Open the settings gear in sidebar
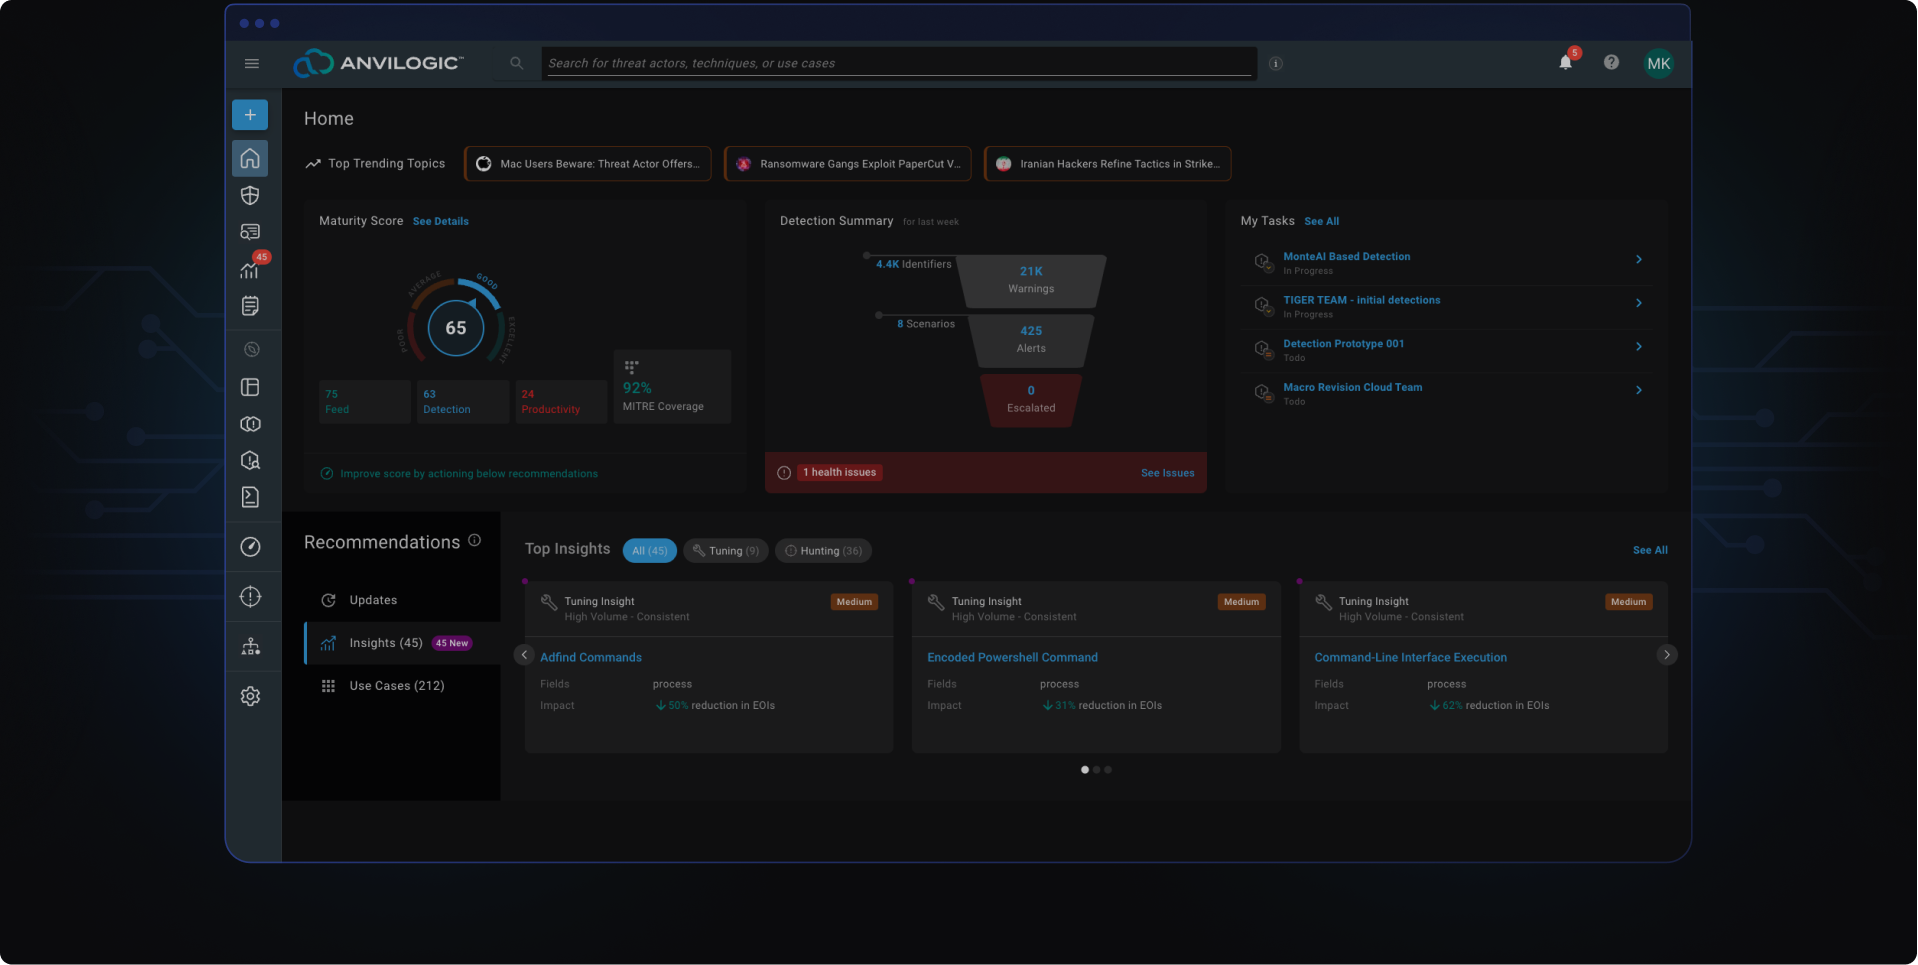Viewport: 1918px width, 965px height. 250,696
